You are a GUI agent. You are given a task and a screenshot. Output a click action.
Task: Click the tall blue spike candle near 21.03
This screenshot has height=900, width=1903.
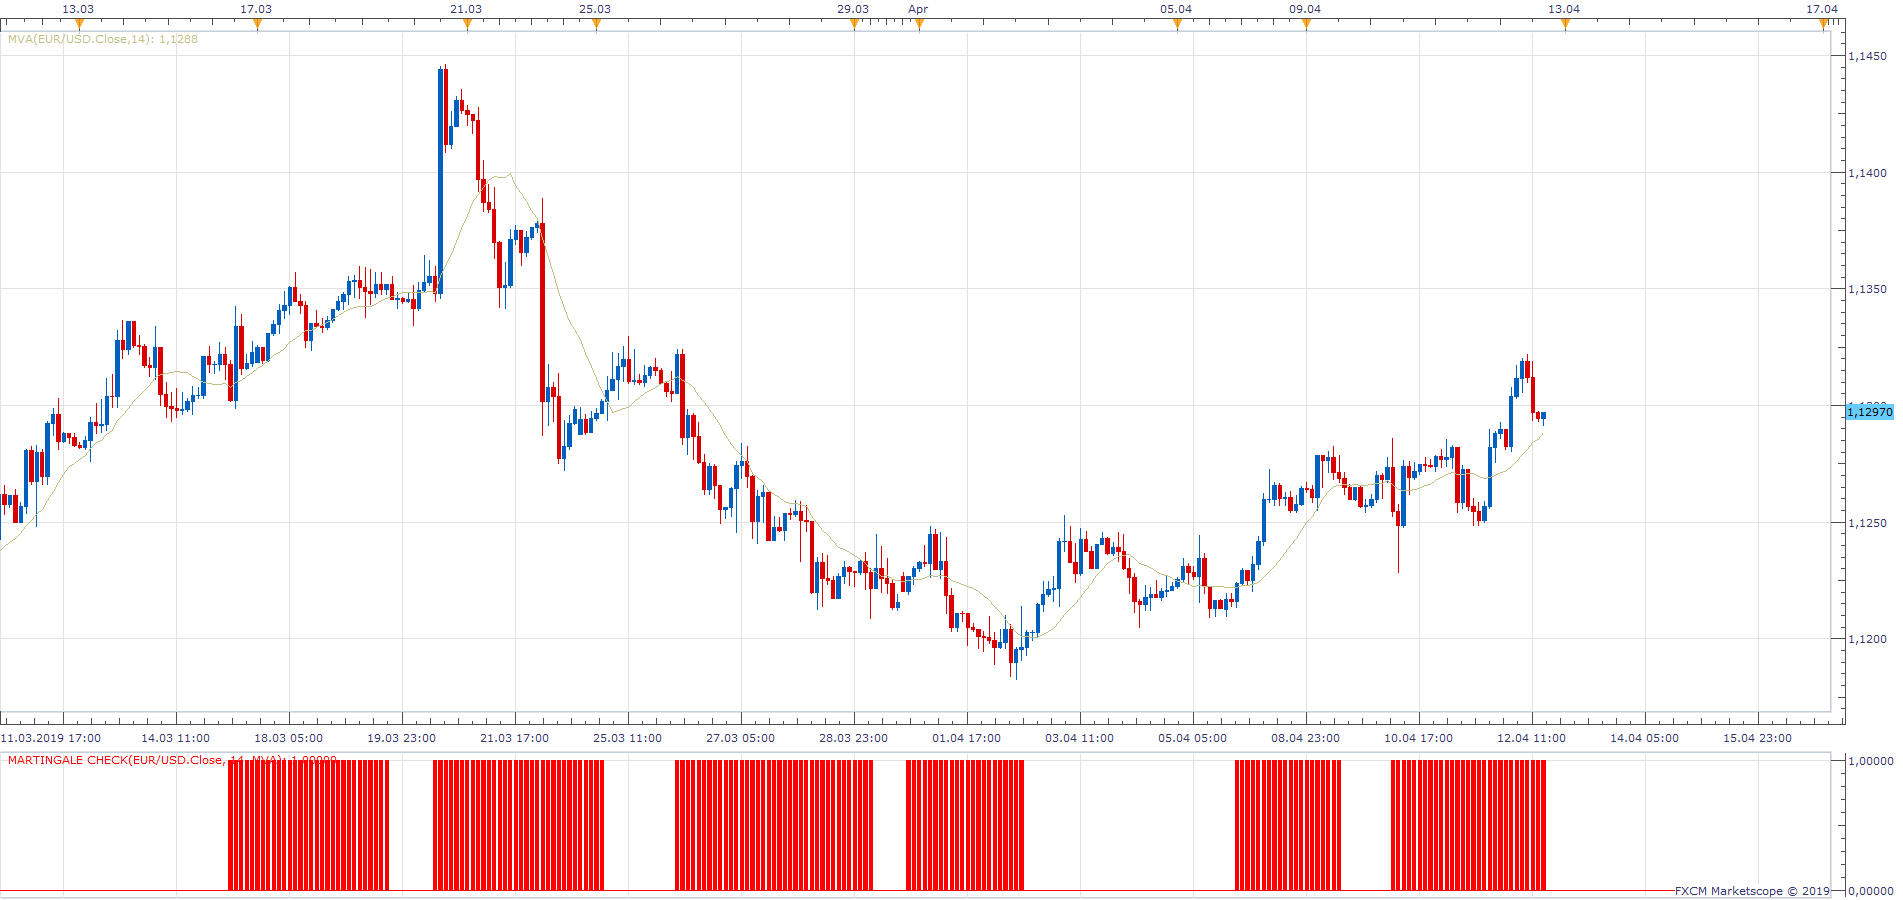(x=442, y=180)
